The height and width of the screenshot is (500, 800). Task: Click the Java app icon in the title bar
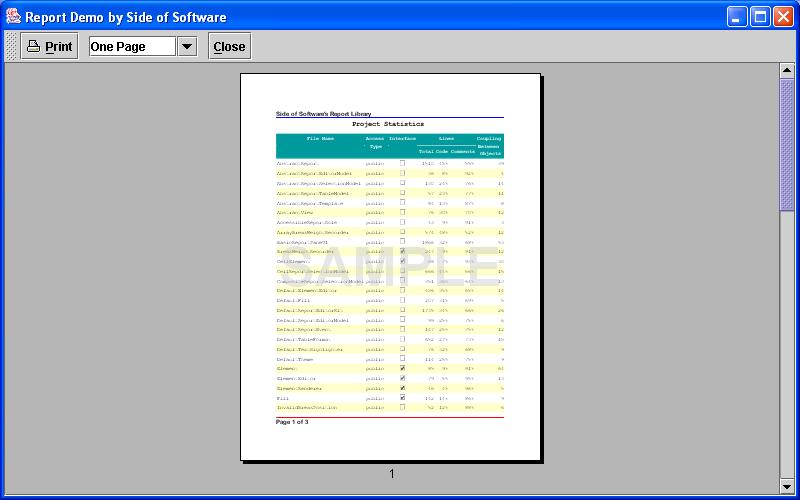pos(13,16)
